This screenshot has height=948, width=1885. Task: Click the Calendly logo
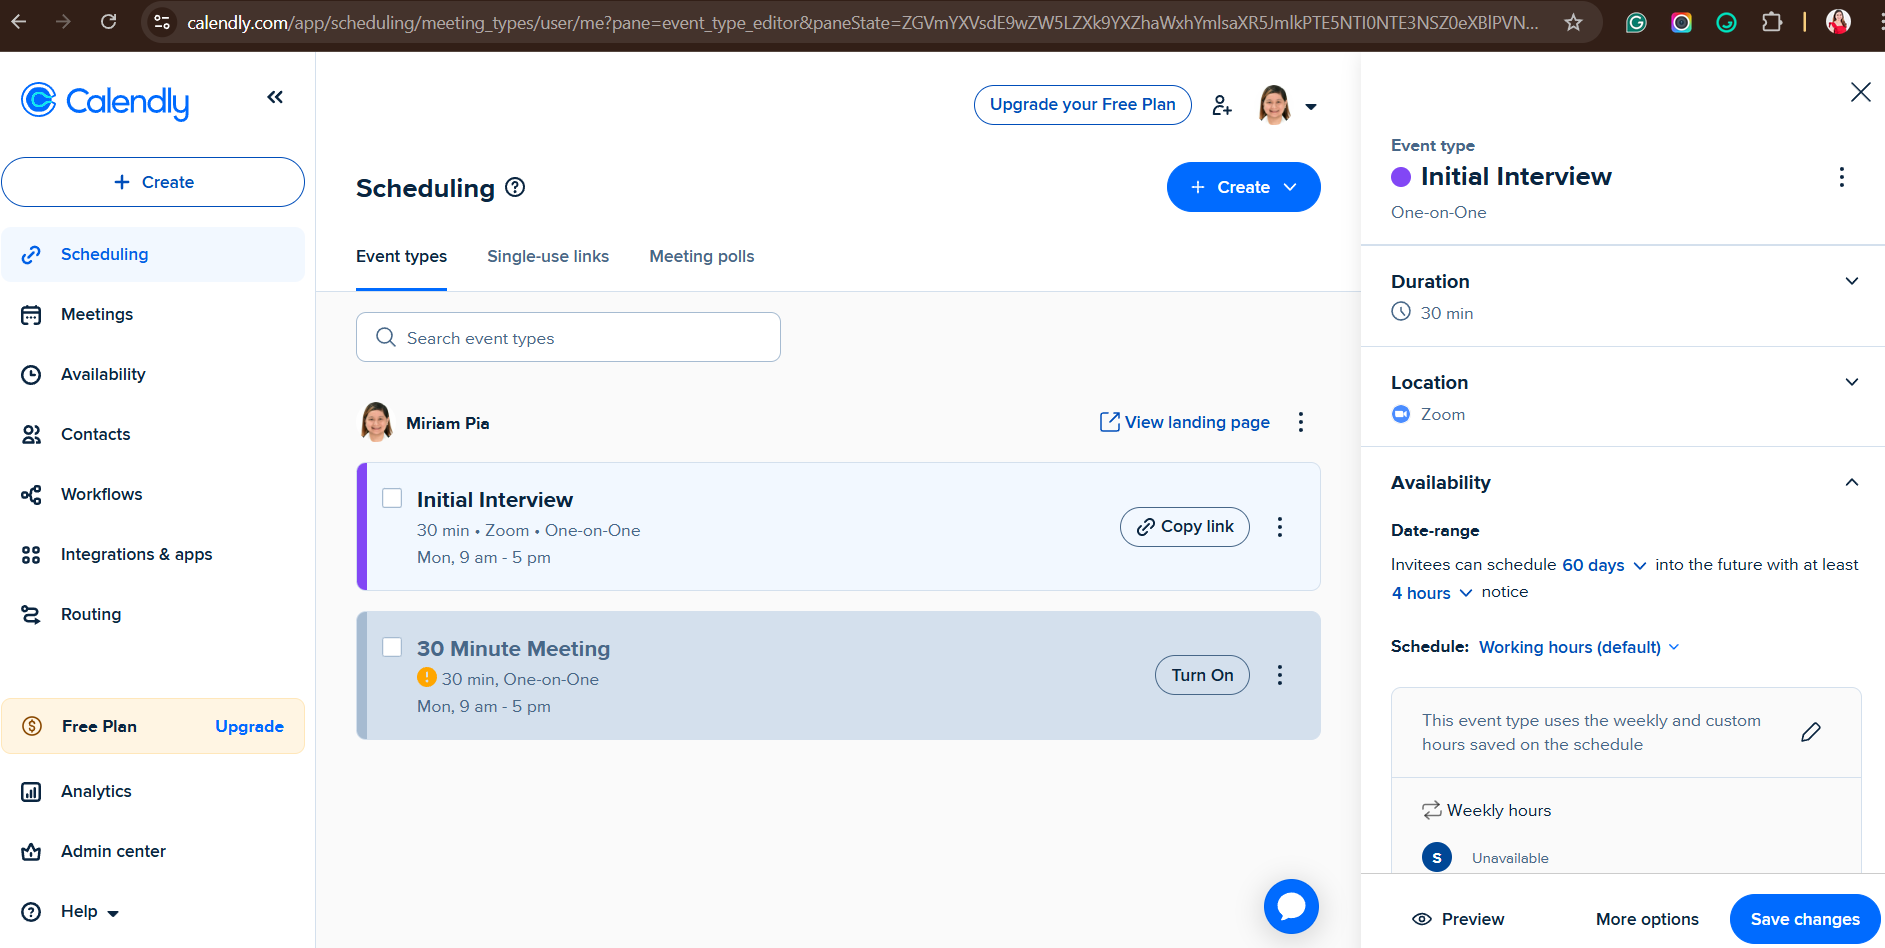click(x=105, y=101)
